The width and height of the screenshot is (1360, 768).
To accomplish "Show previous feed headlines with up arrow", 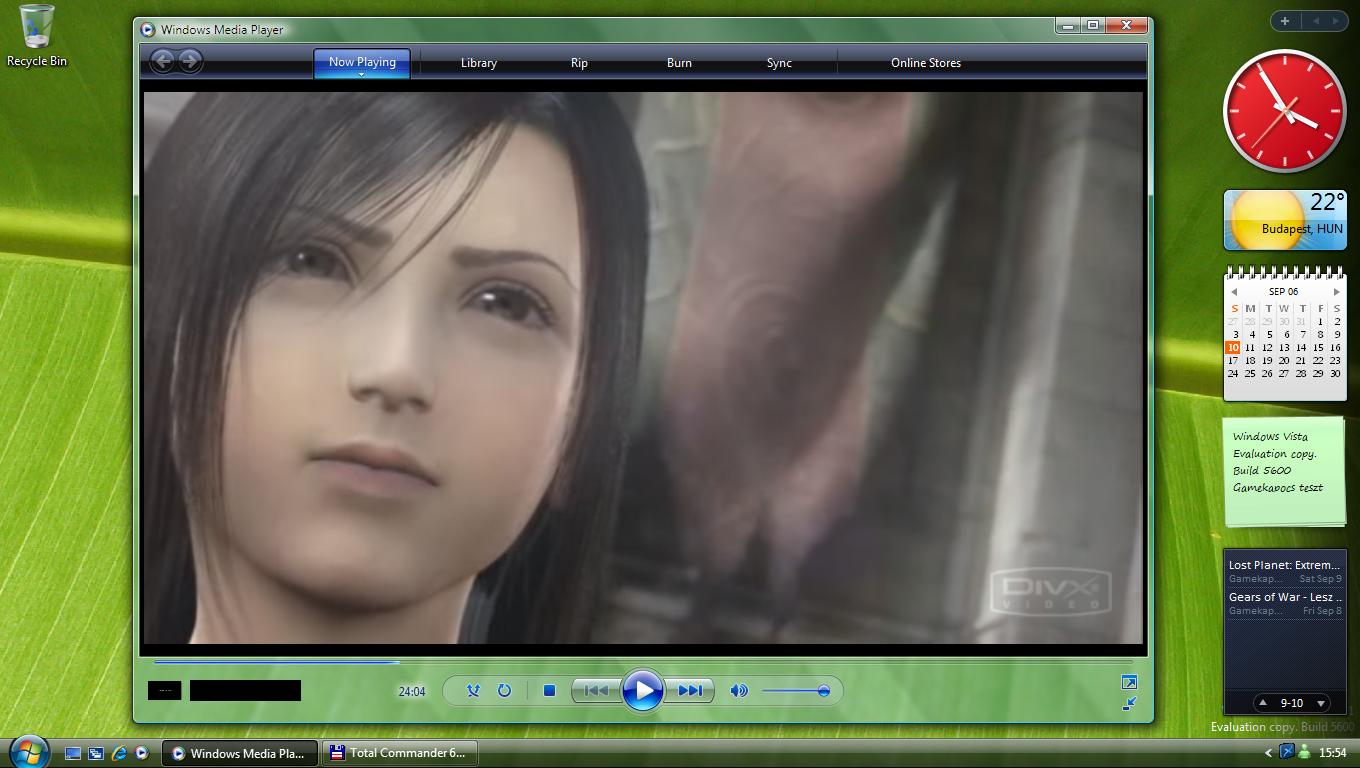I will point(1263,703).
